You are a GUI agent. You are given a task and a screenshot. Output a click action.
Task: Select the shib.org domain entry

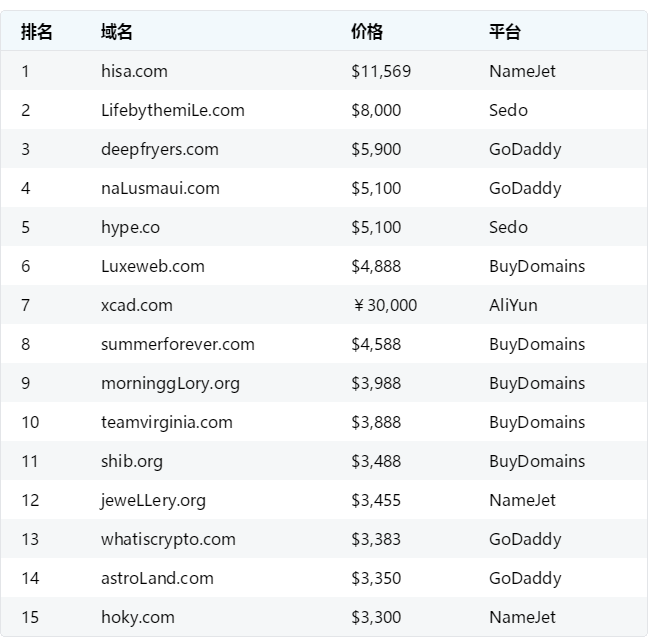(x=131, y=461)
